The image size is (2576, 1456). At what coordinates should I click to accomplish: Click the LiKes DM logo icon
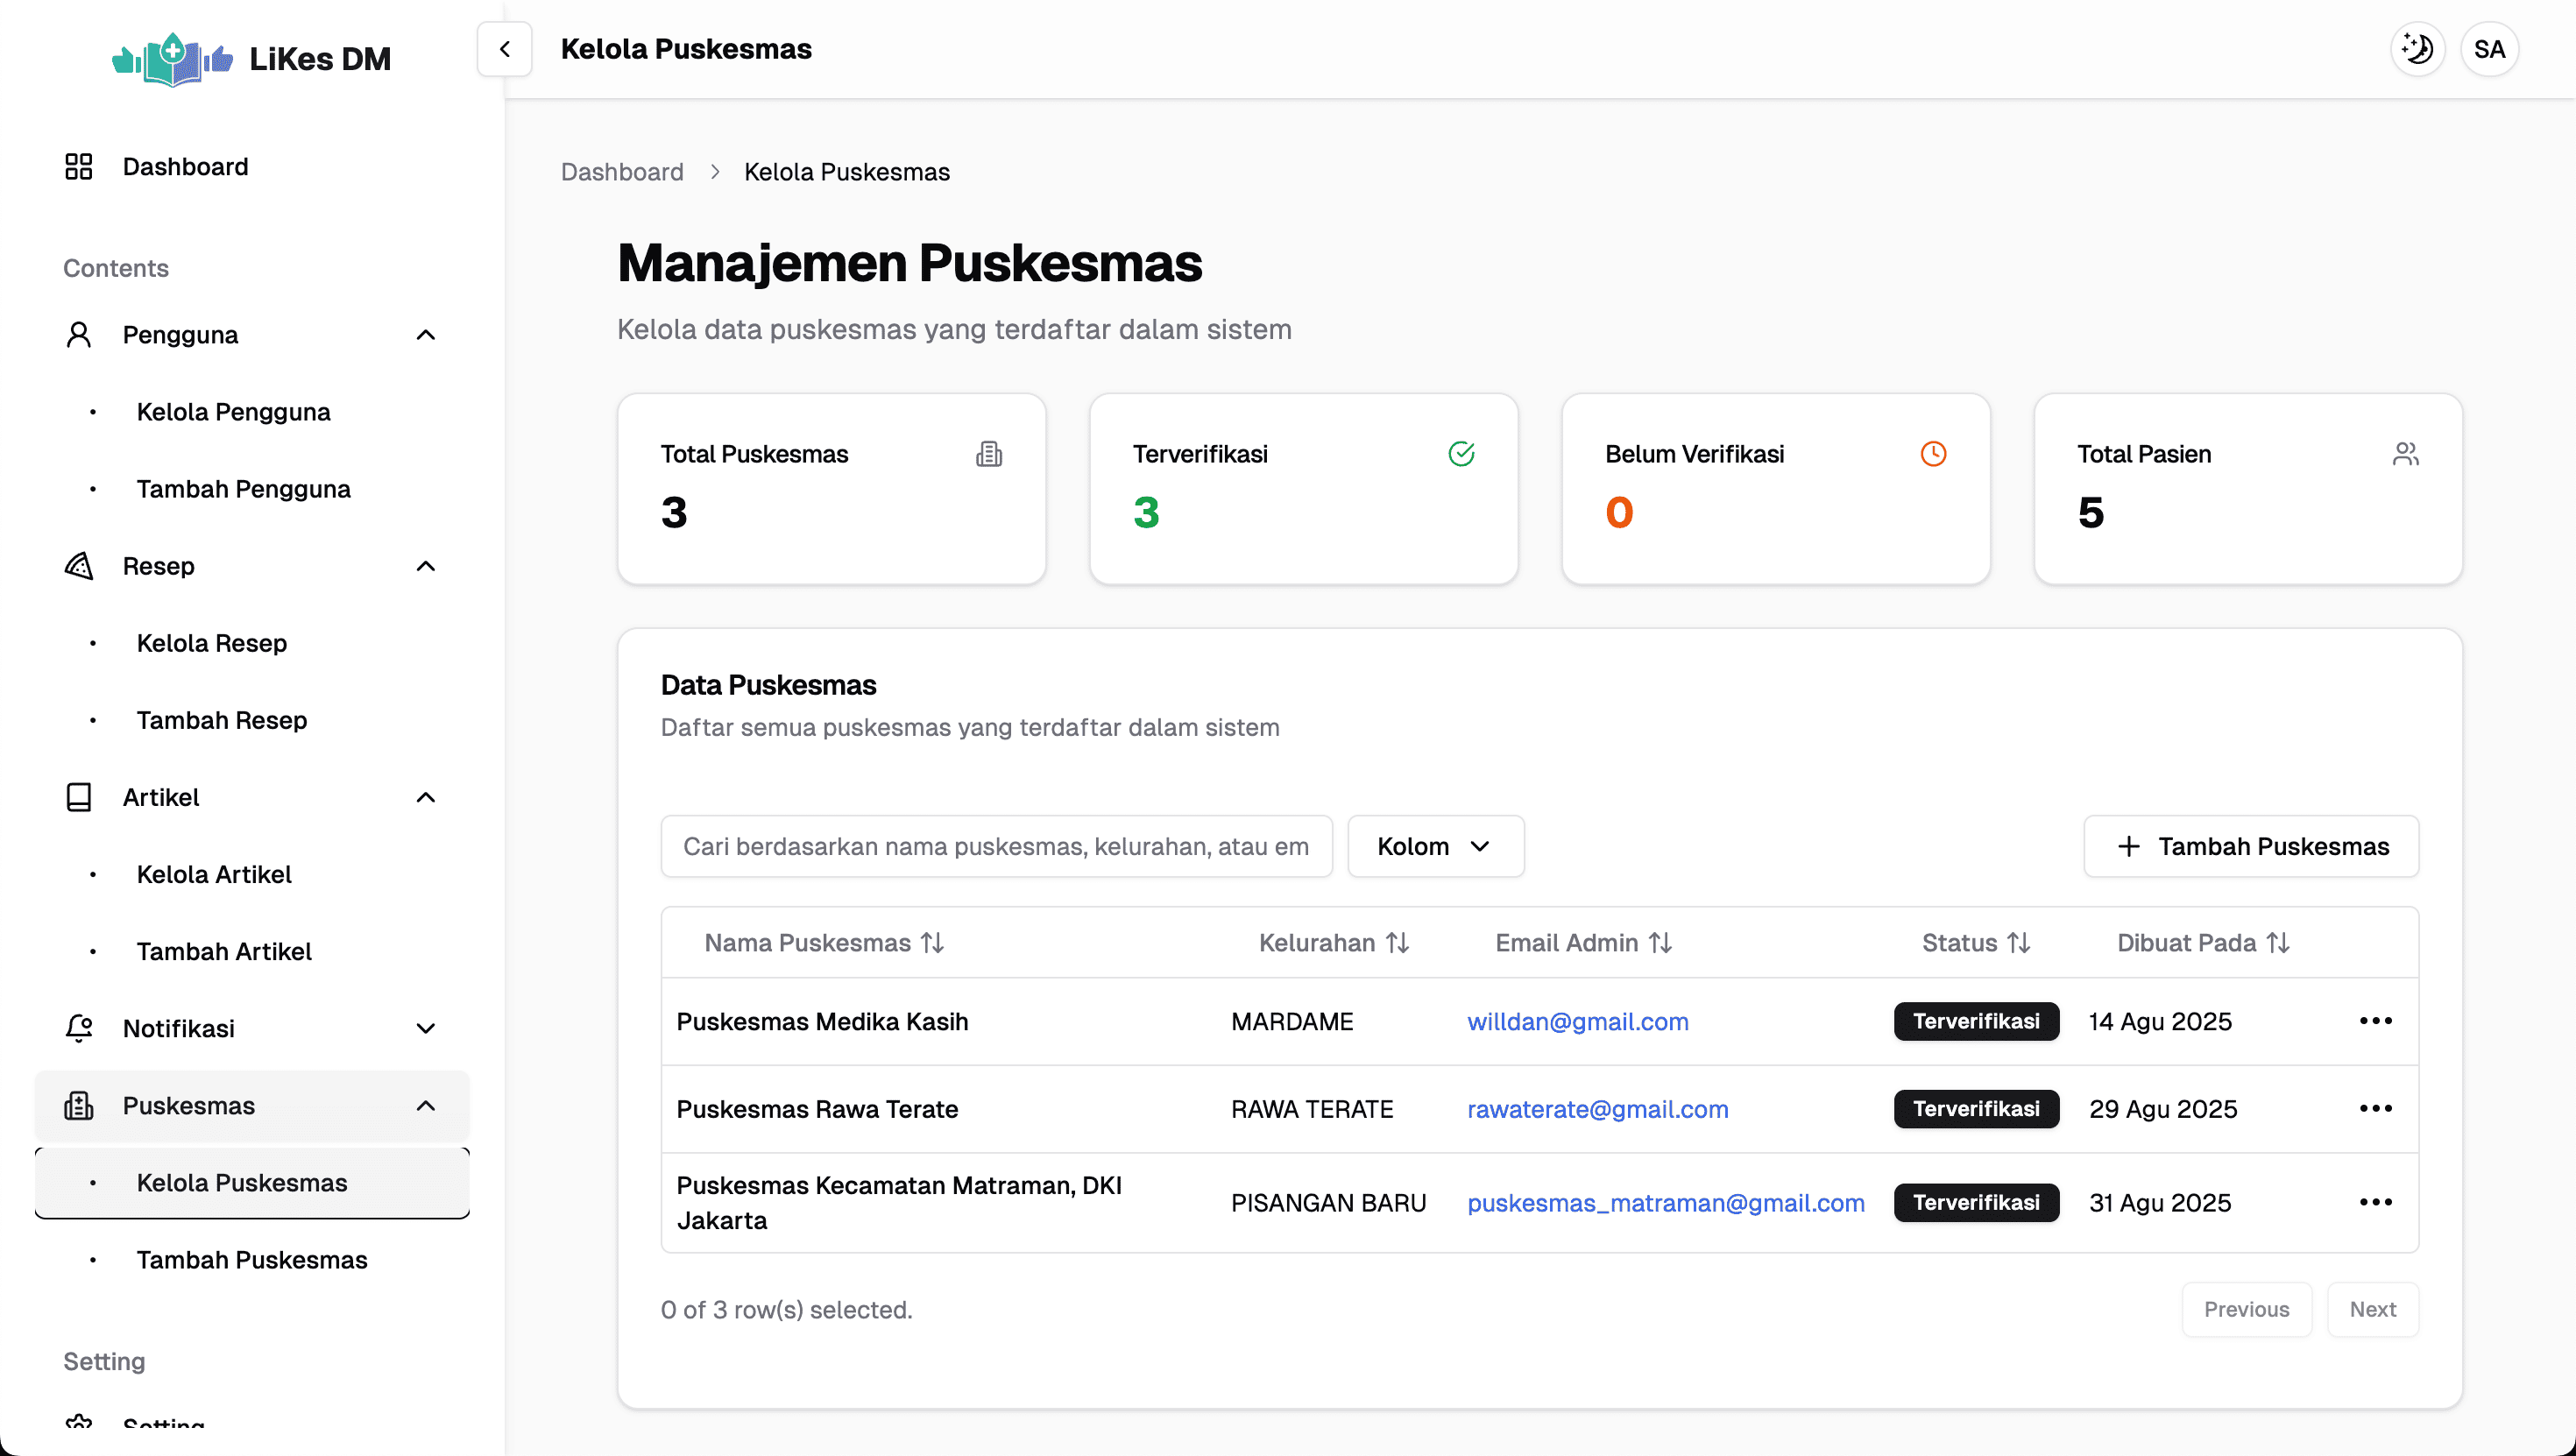(173, 59)
